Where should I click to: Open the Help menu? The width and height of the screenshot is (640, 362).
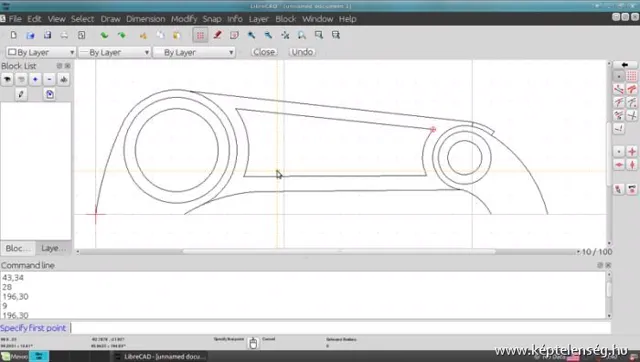(x=347, y=19)
